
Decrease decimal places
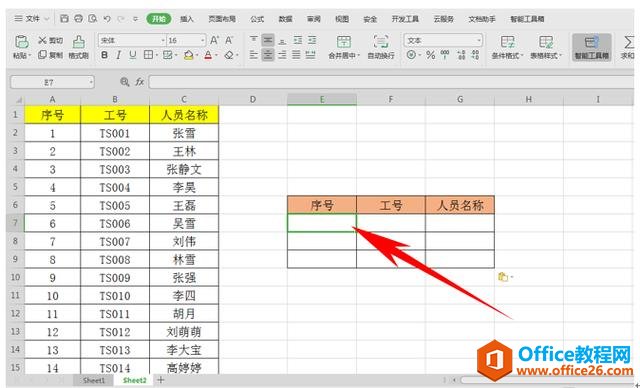click(475, 55)
